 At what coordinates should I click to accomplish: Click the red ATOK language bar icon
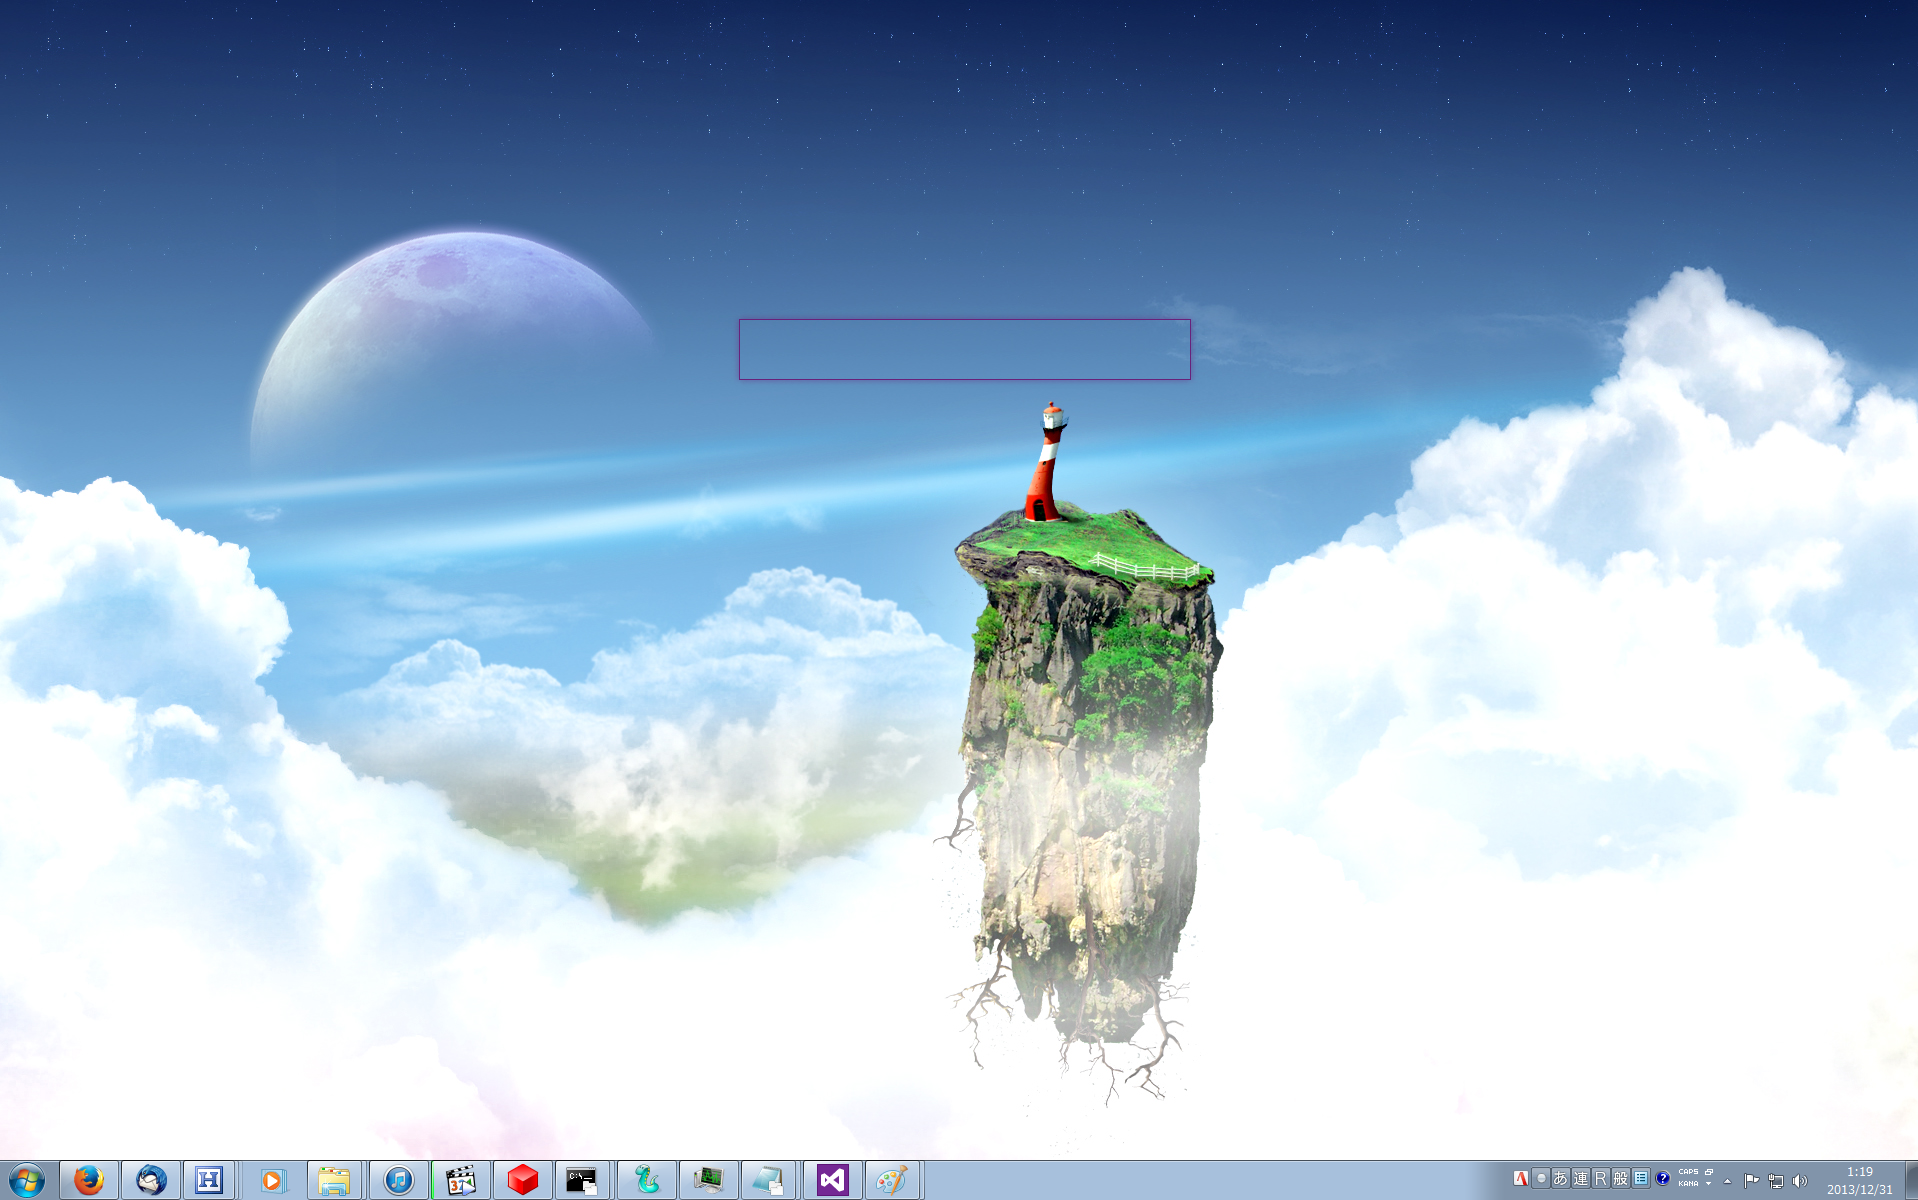coord(1520,1179)
